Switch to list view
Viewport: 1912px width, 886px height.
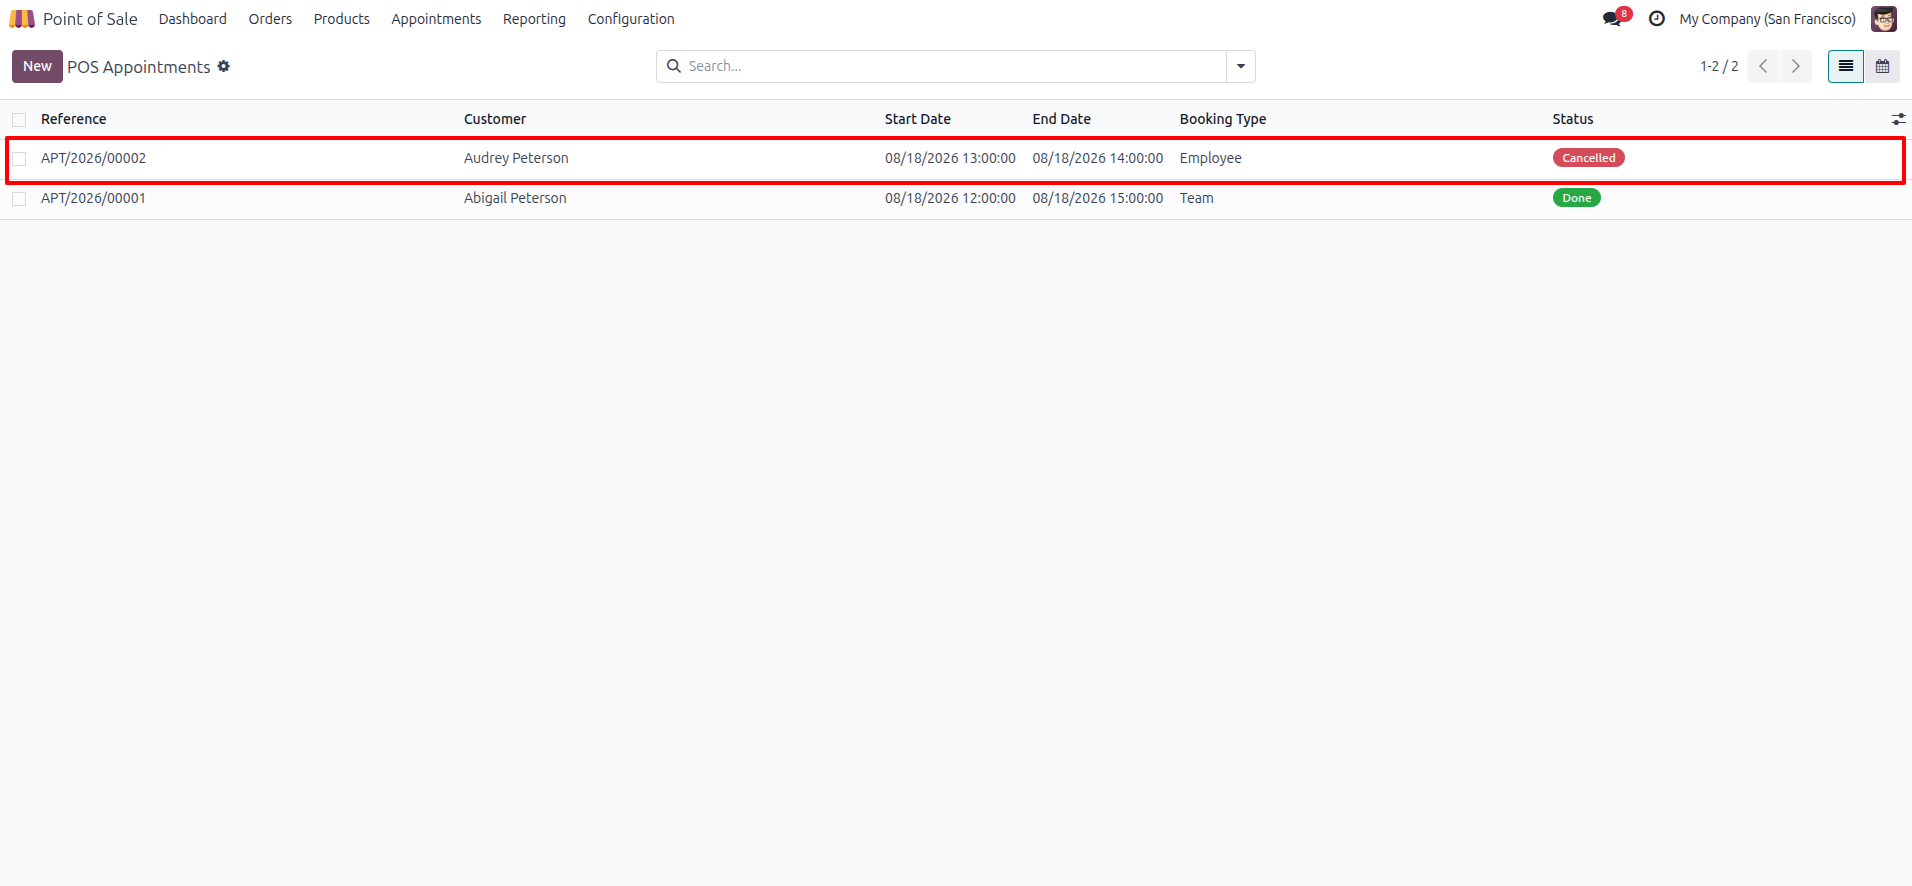click(x=1846, y=66)
